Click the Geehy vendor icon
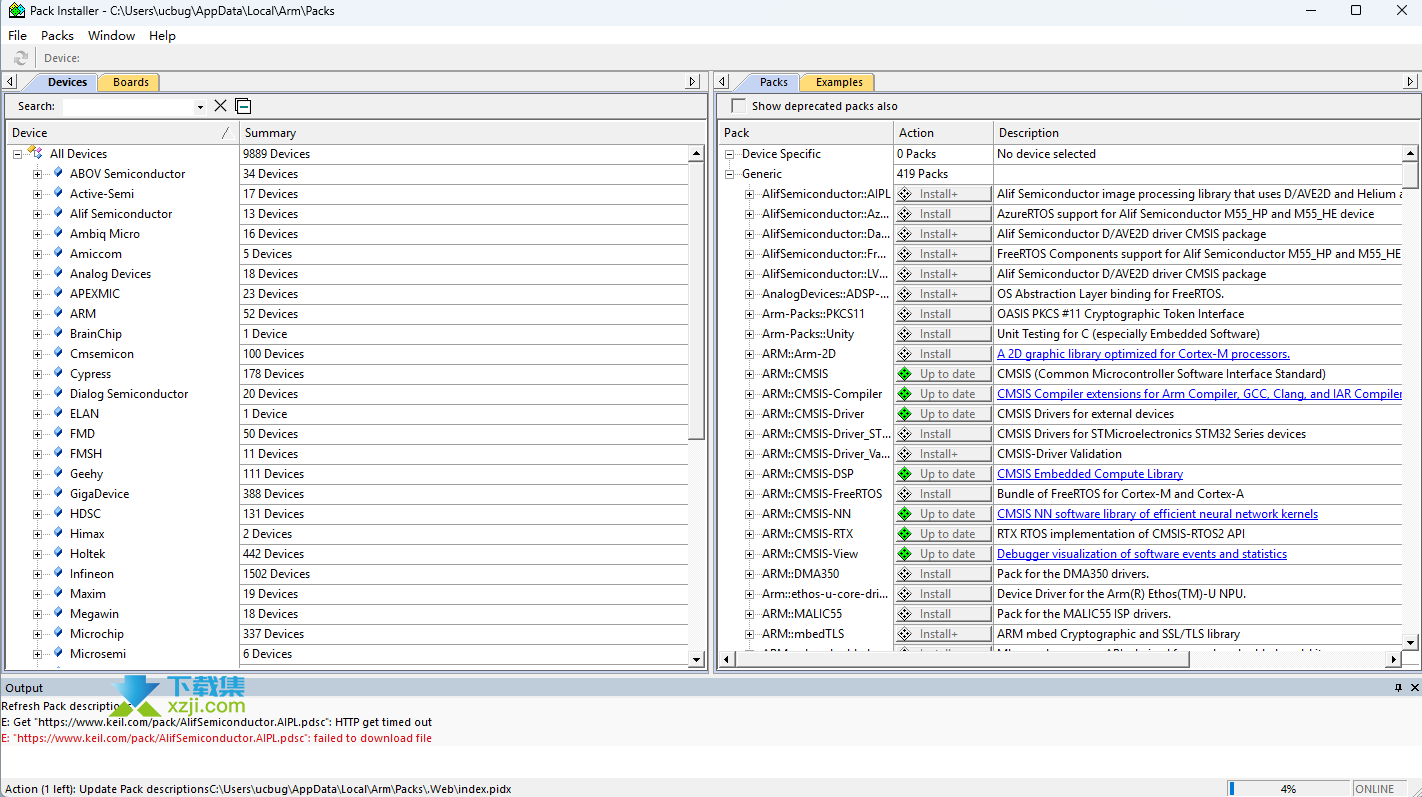 click(x=59, y=474)
